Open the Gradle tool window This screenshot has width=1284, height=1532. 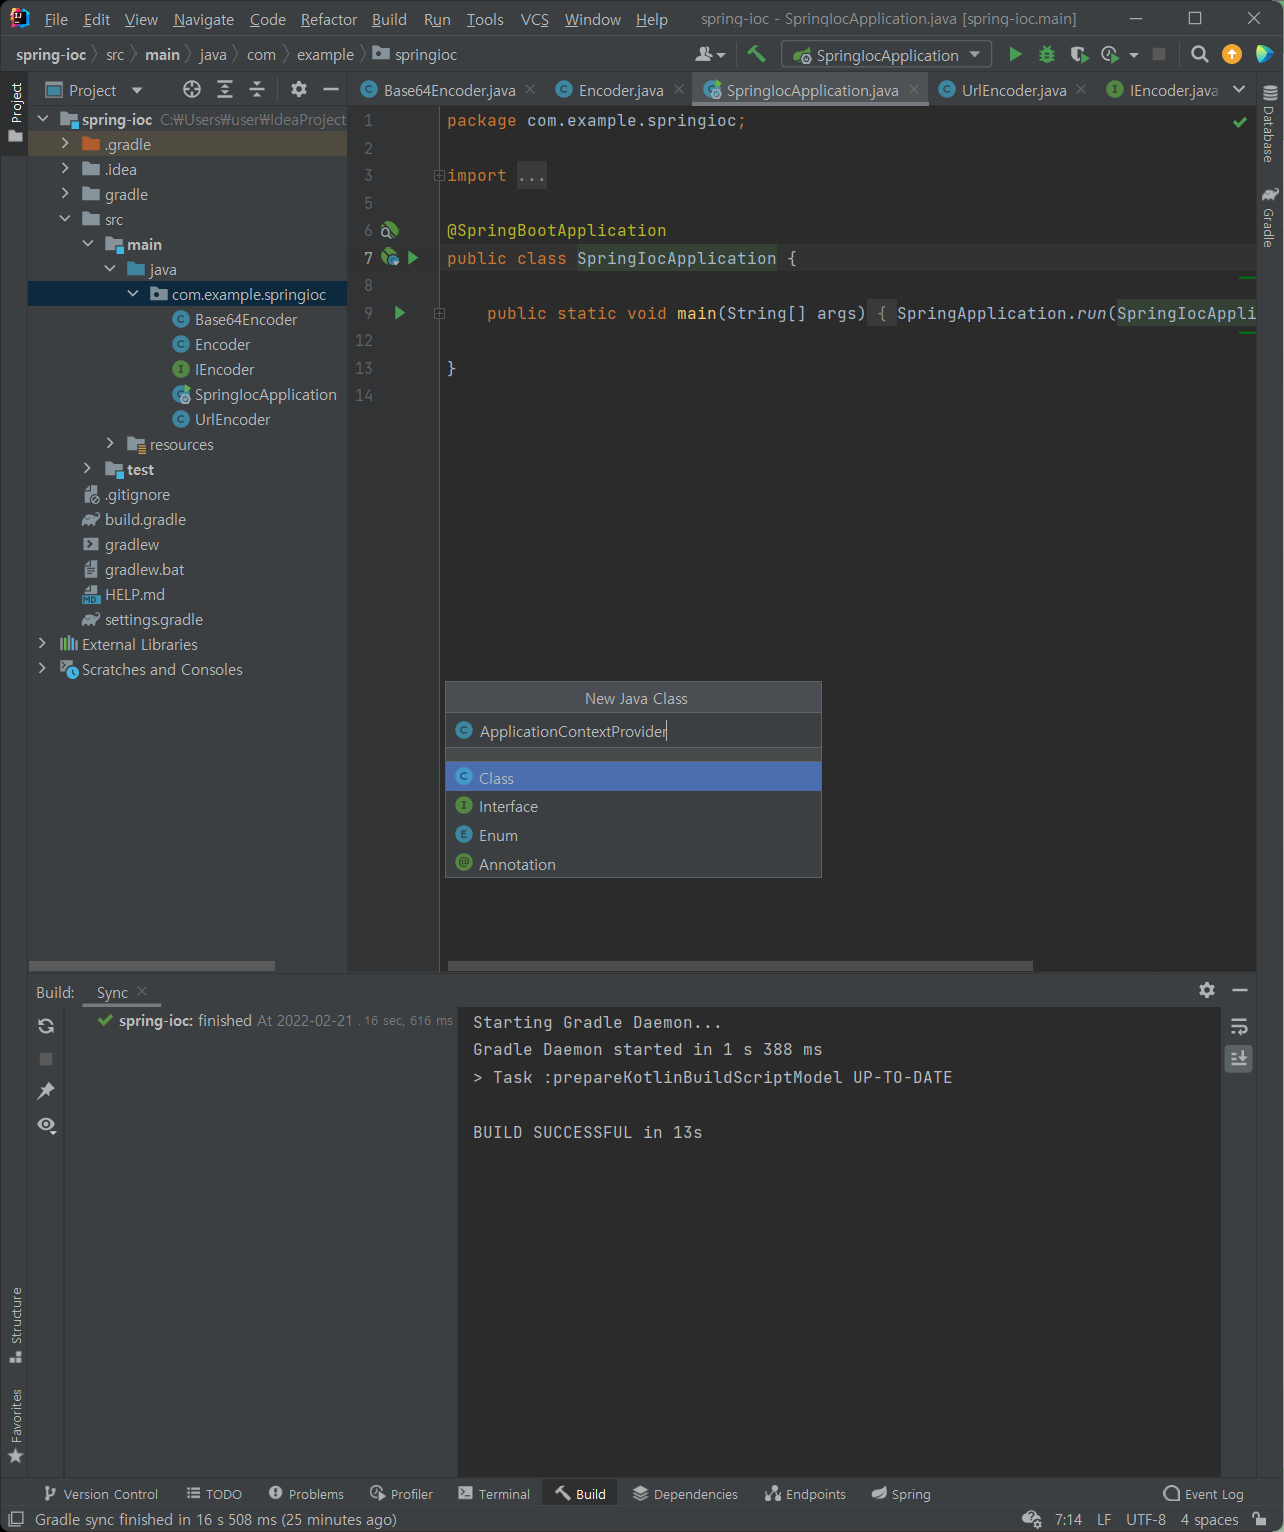coord(1270,217)
